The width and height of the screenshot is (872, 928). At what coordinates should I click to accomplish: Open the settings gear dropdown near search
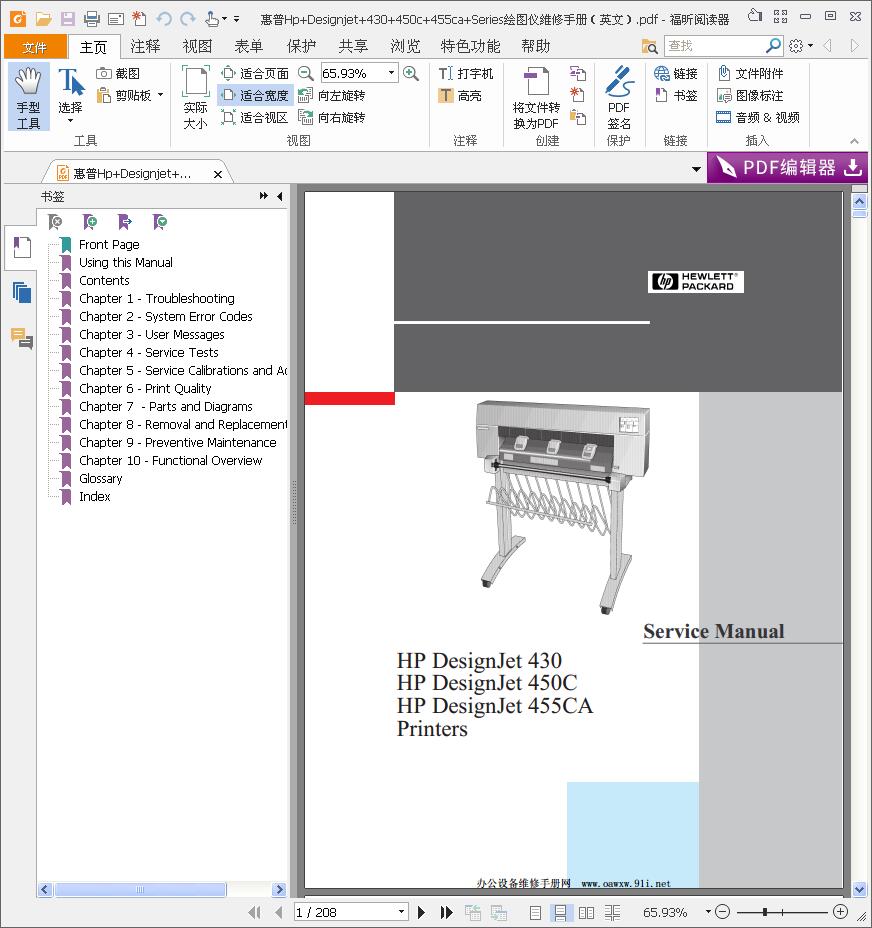tap(801, 46)
